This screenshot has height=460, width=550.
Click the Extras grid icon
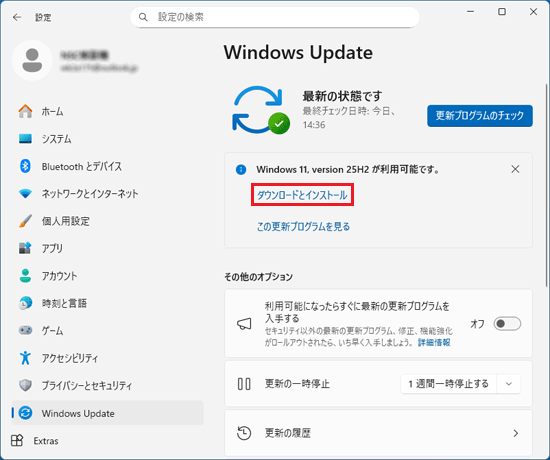click(x=17, y=440)
